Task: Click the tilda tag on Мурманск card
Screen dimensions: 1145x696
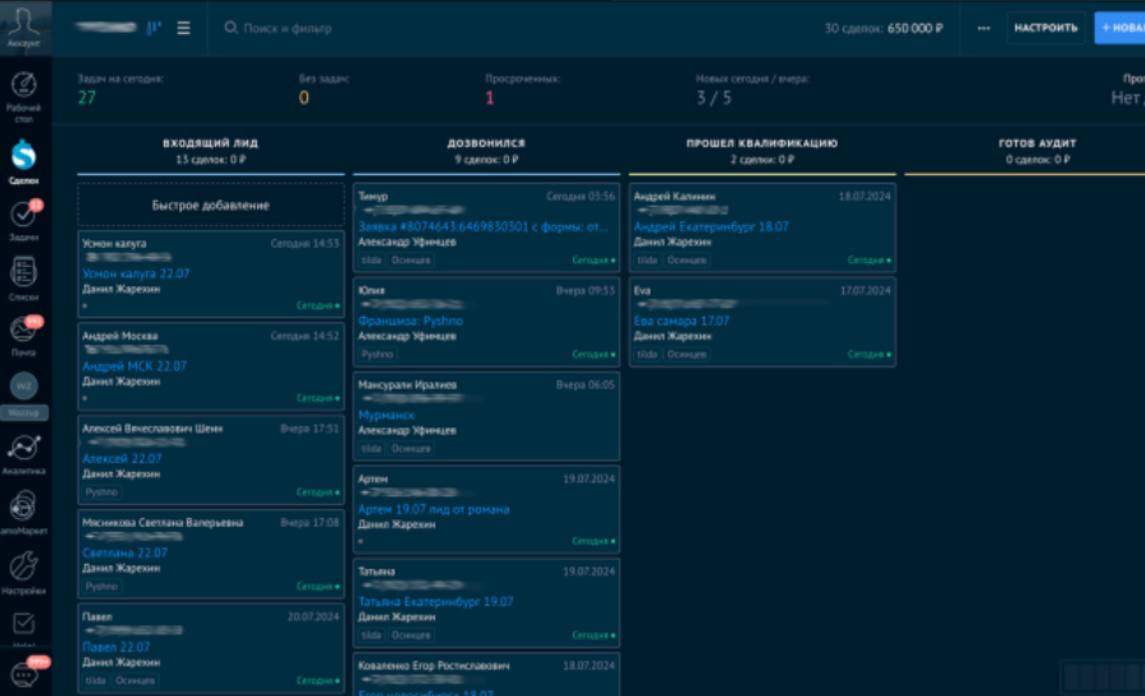Action: pos(372,448)
